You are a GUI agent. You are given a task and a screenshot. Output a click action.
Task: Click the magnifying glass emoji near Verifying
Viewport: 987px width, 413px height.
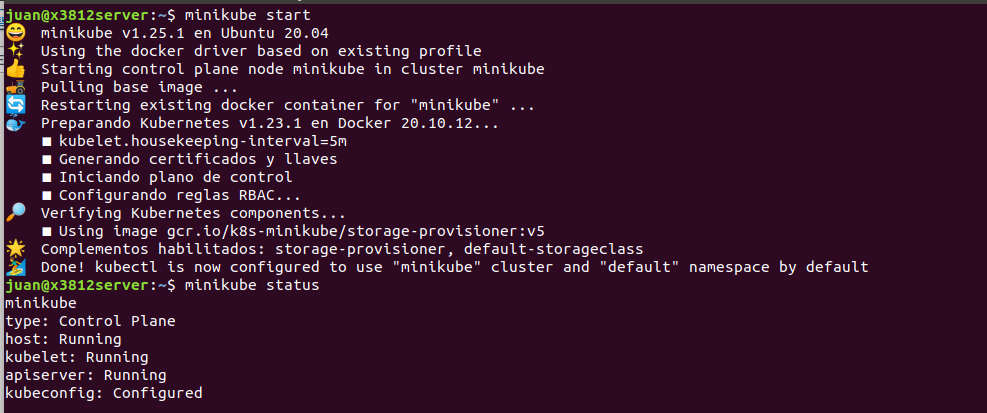15,213
